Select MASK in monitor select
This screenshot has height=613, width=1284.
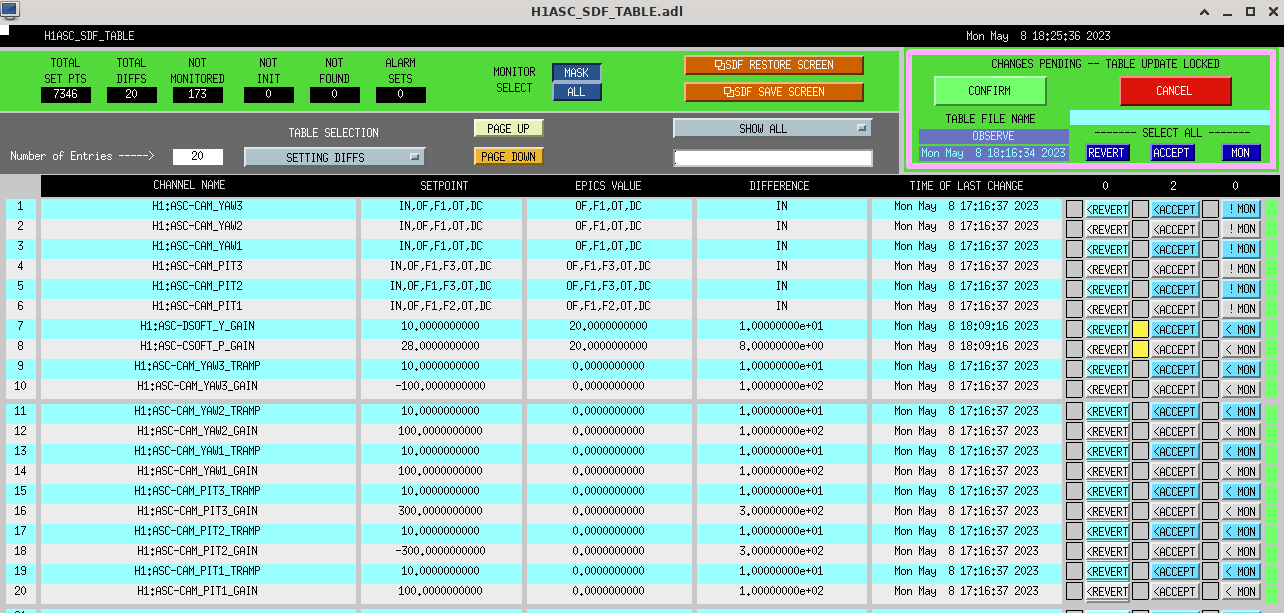click(577, 73)
